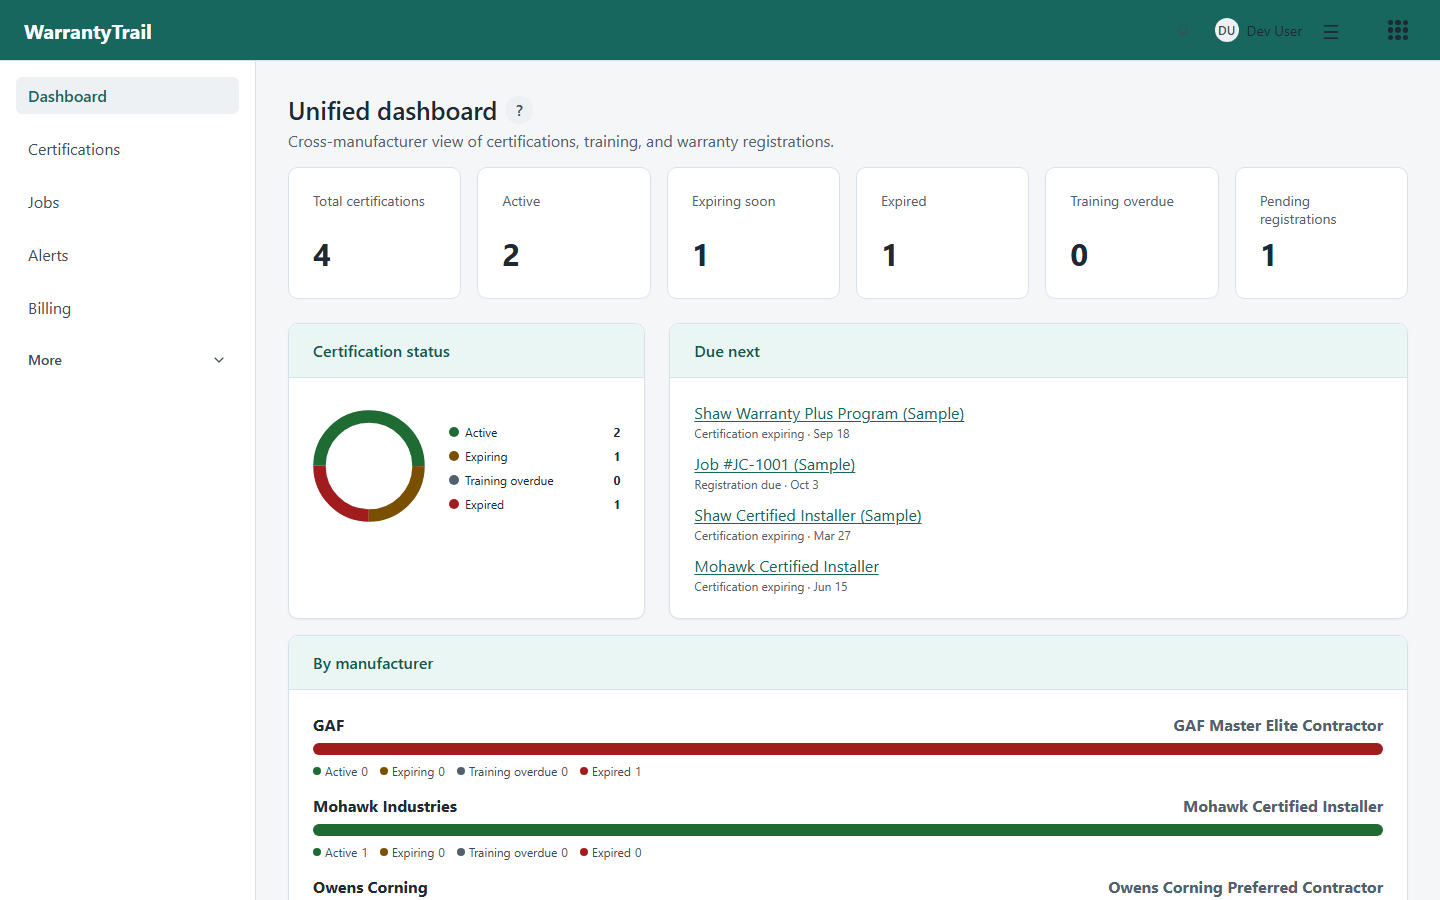
Task: Click the help question mark icon
Action: (519, 111)
